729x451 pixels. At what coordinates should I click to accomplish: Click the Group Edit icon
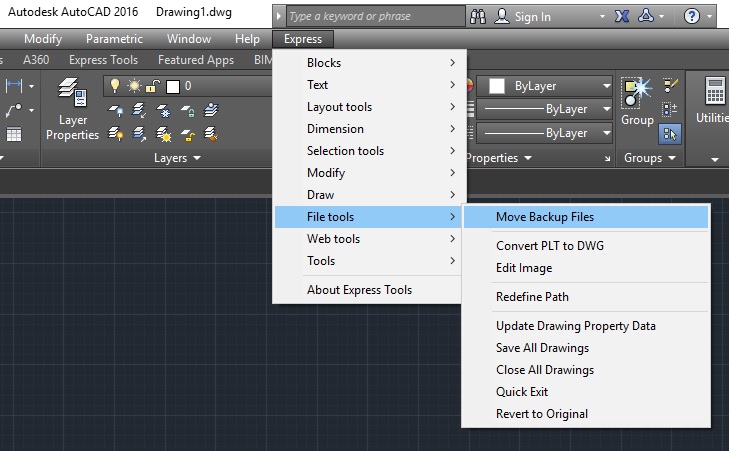[670, 85]
